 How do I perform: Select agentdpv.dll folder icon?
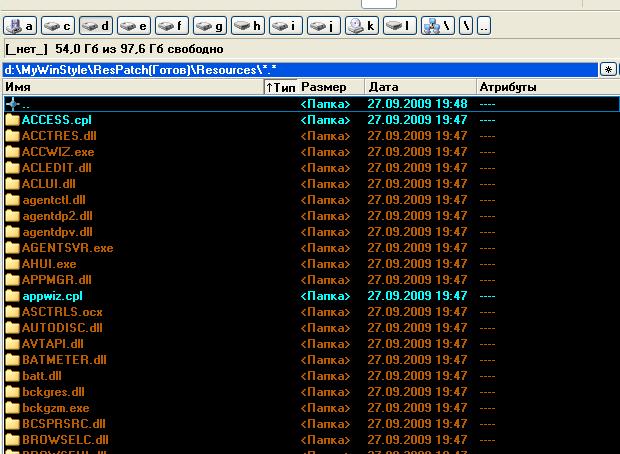[x=13, y=232]
